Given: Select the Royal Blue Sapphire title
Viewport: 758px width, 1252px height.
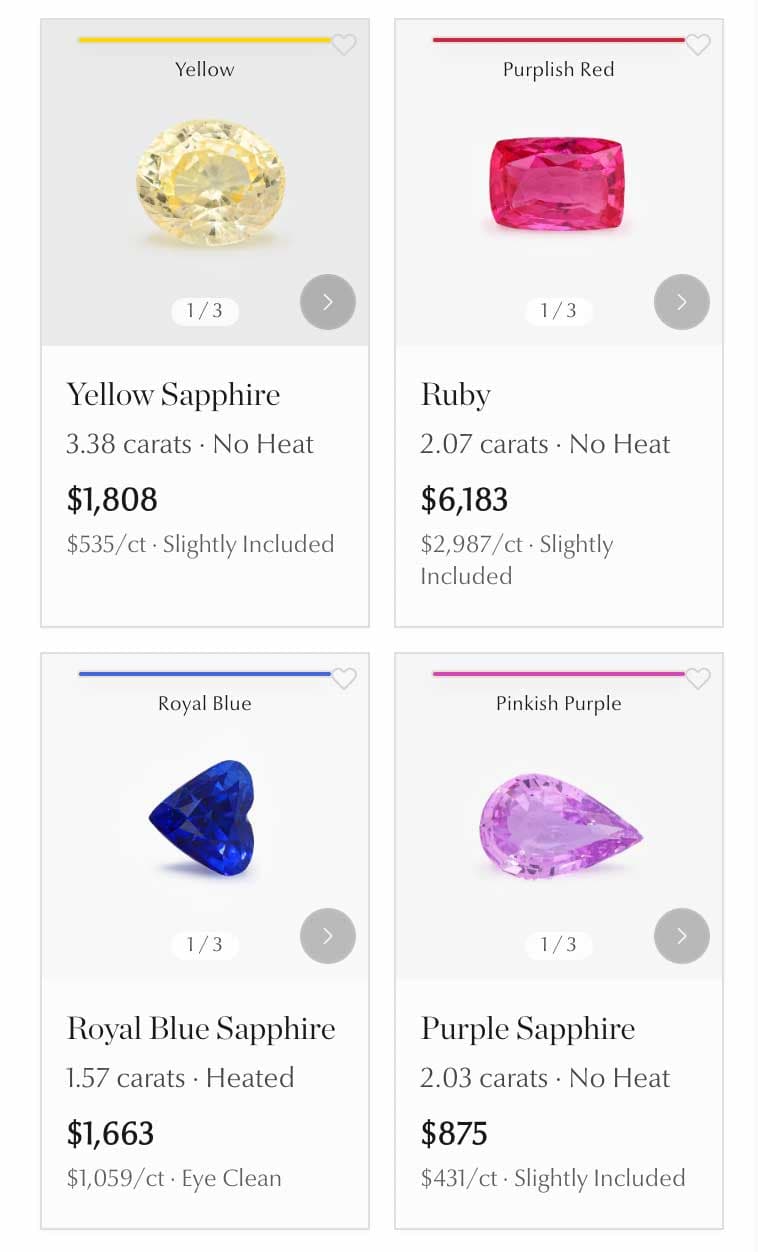Looking at the screenshot, I should 201,1028.
